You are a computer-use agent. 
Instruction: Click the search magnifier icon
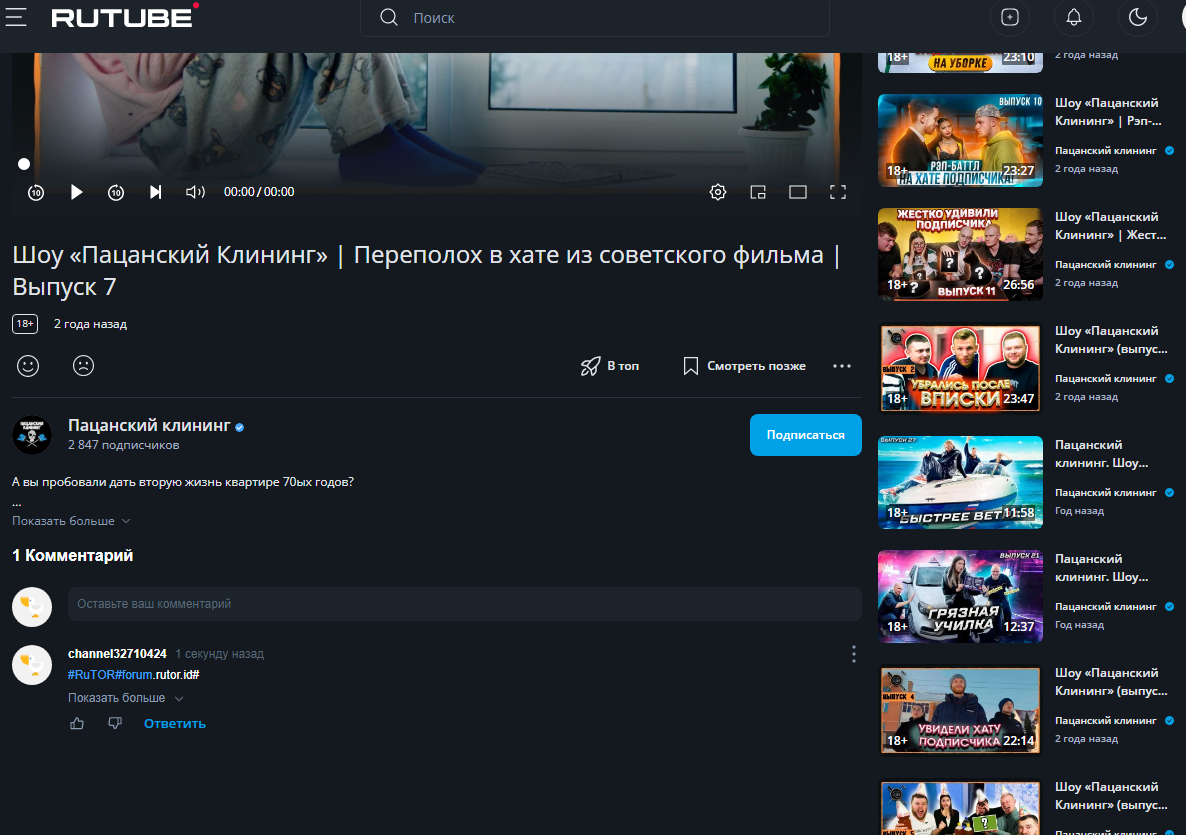coord(389,17)
